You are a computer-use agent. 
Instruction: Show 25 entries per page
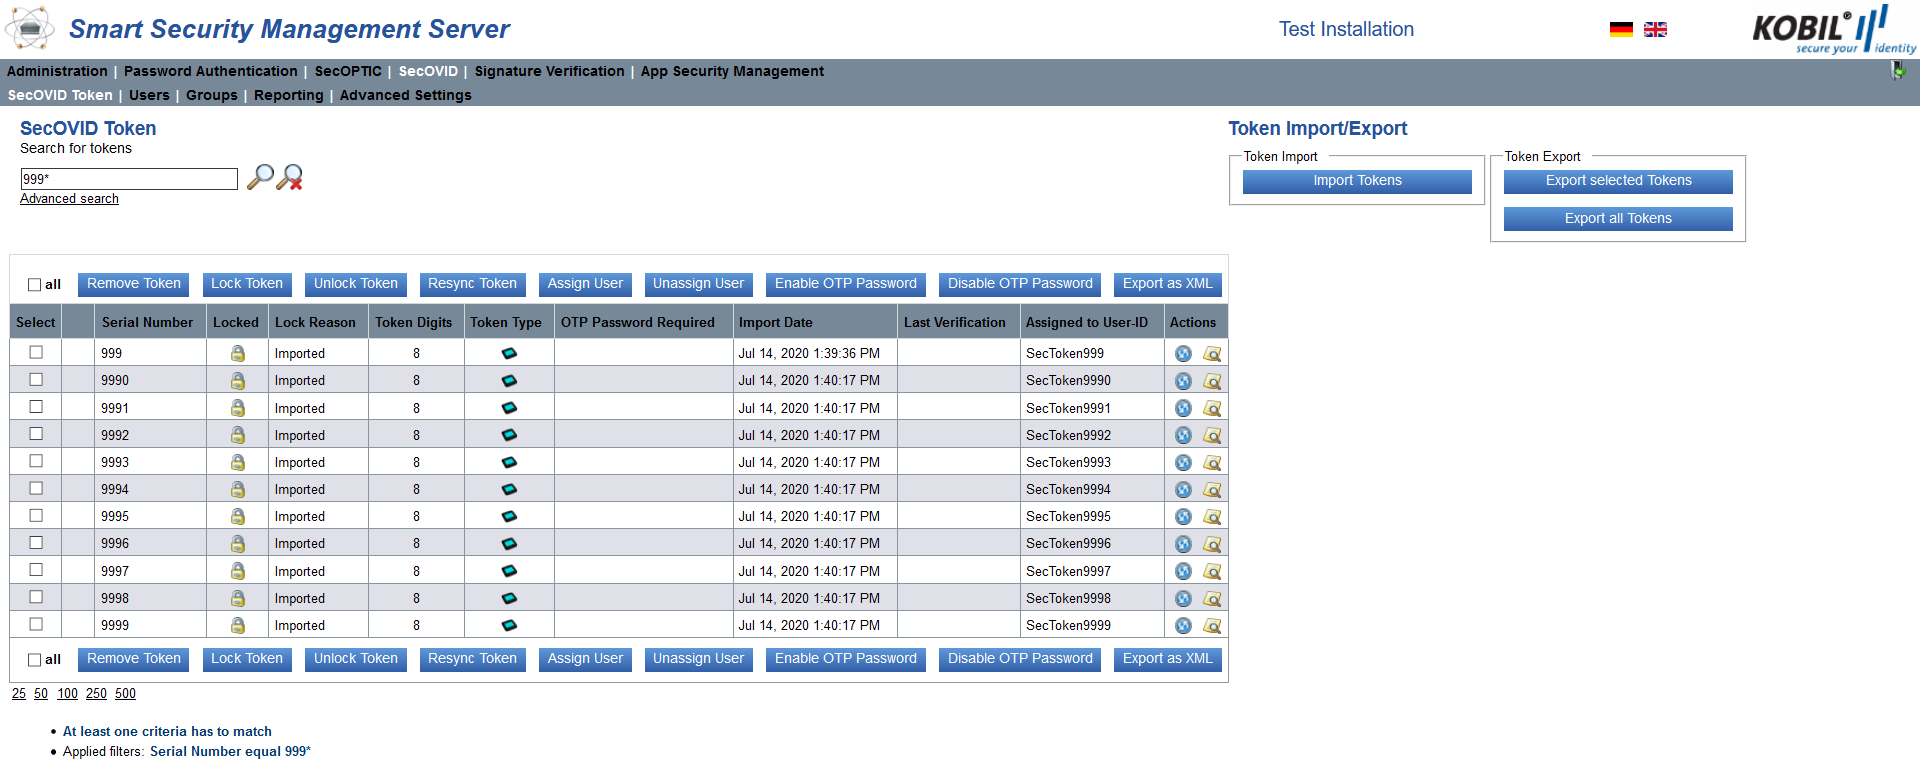point(19,693)
